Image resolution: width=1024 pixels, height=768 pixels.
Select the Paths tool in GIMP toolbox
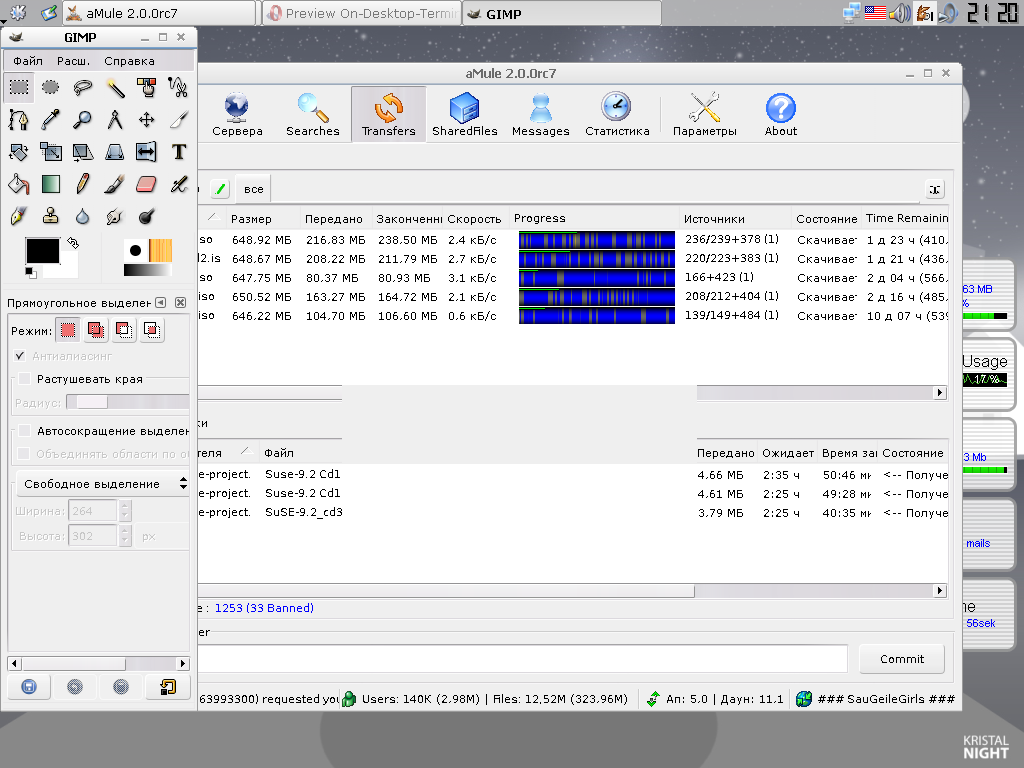tap(18, 120)
